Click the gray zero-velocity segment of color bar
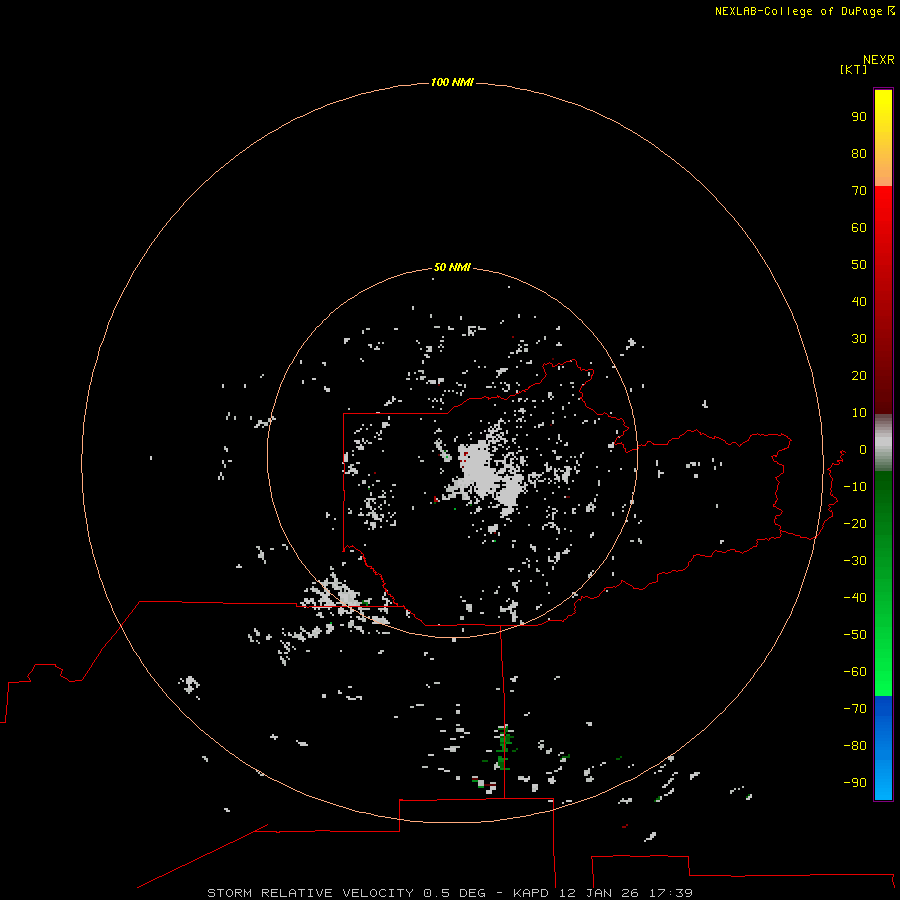This screenshot has height=900, width=900. click(883, 443)
